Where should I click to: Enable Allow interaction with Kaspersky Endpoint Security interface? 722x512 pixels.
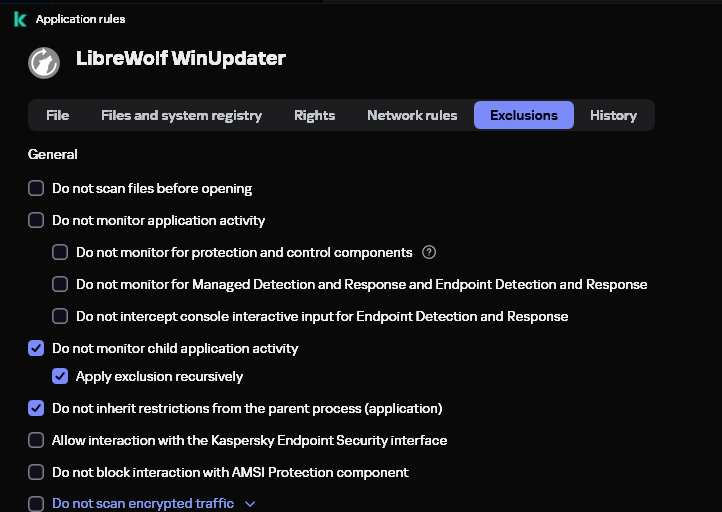36,440
